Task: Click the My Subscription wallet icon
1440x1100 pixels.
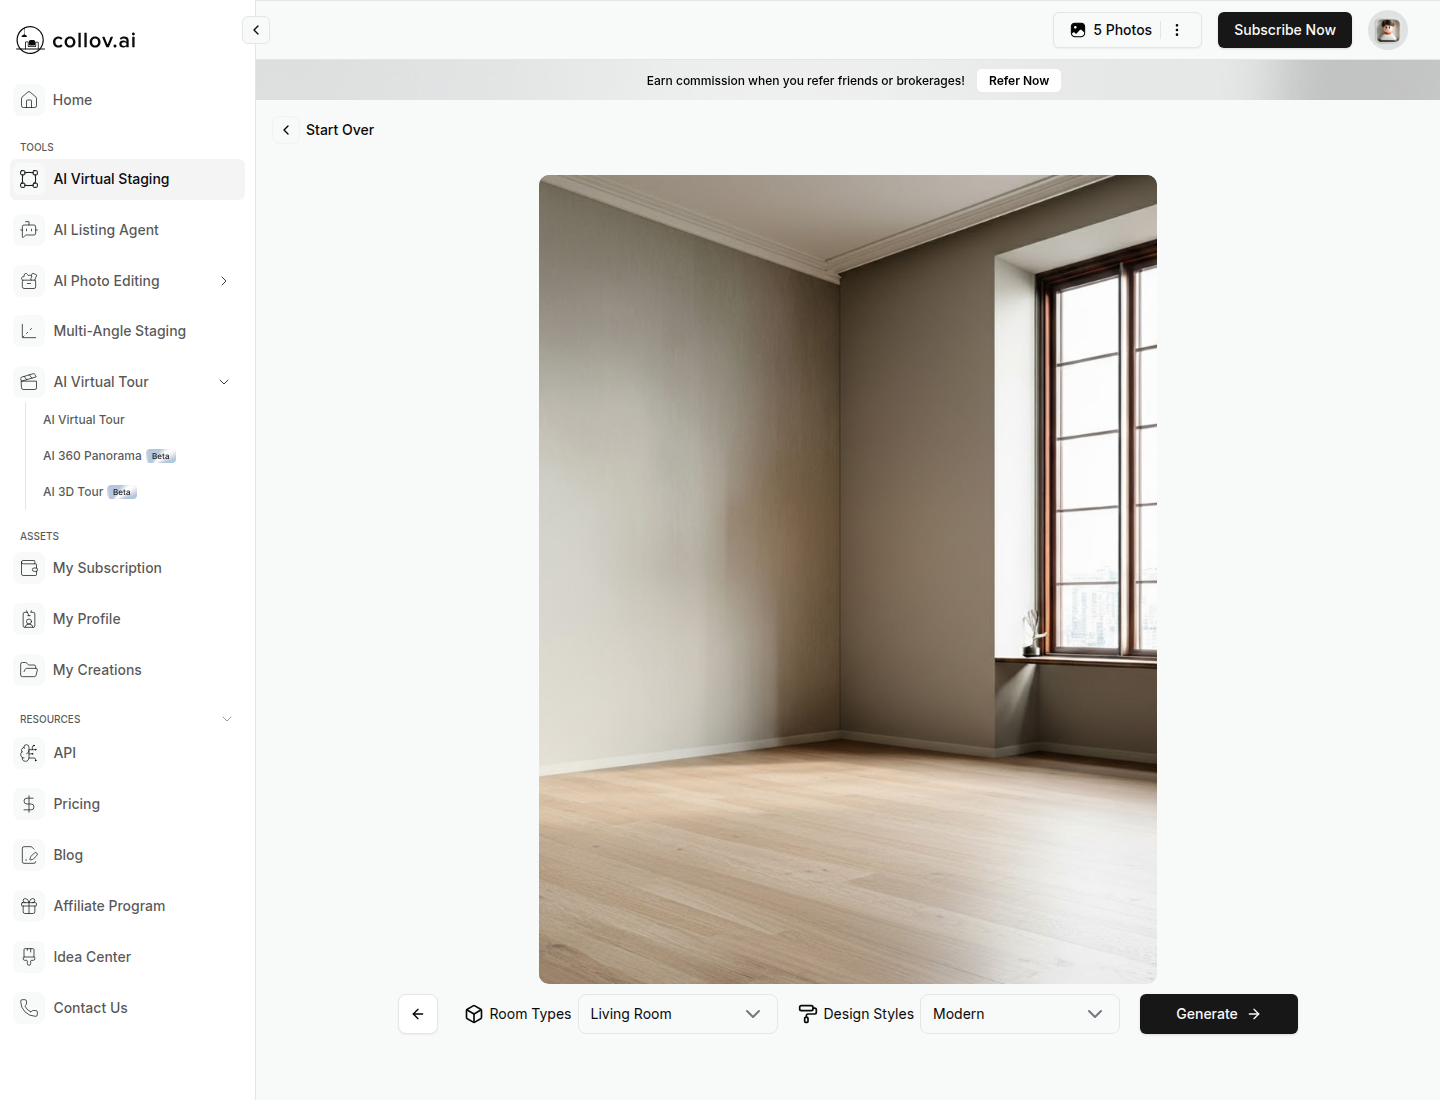Action: coord(29,568)
